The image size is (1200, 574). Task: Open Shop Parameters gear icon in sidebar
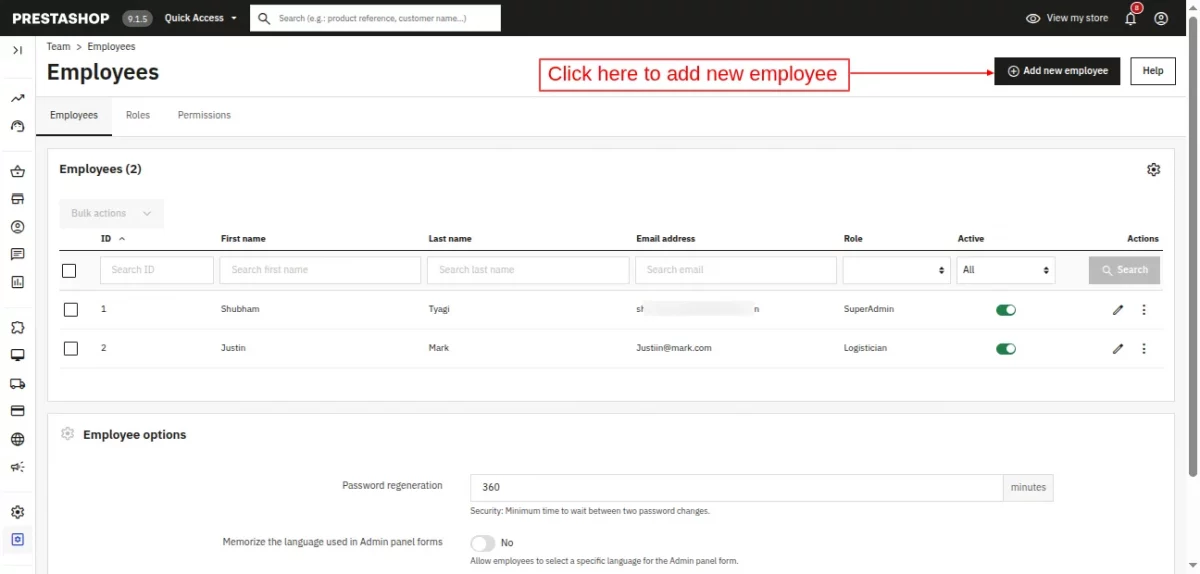(17, 512)
